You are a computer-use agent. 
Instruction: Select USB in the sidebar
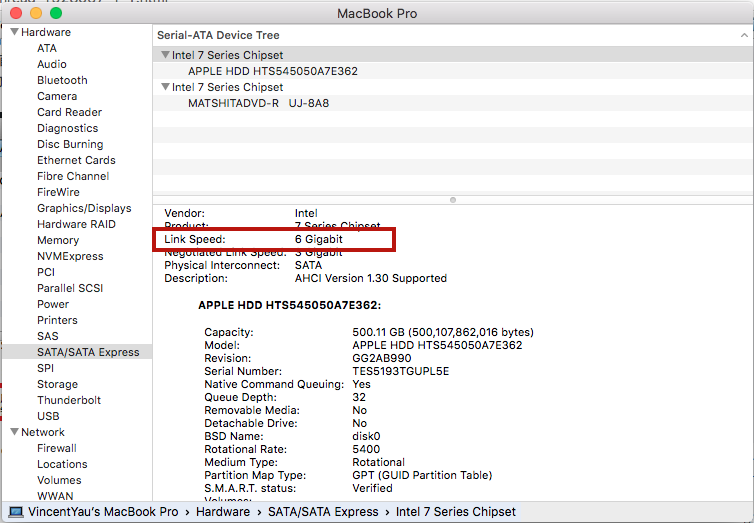tap(49, 416)
